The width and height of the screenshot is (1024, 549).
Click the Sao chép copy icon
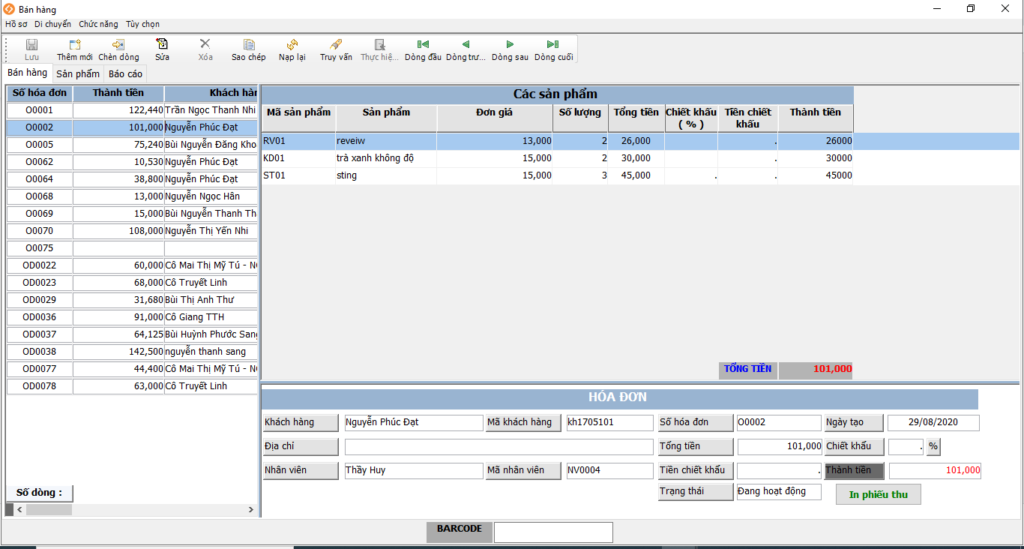249,45
